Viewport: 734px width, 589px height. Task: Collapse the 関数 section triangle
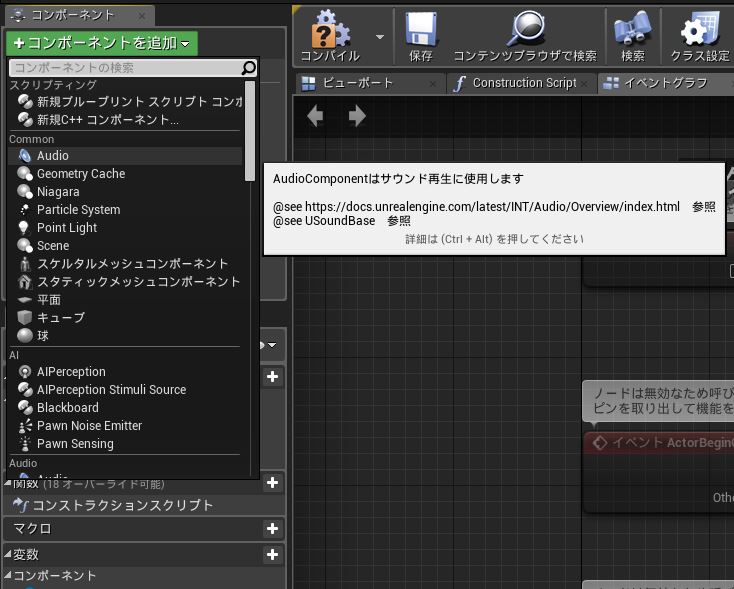pyautogui.click(x=7, y=483)
